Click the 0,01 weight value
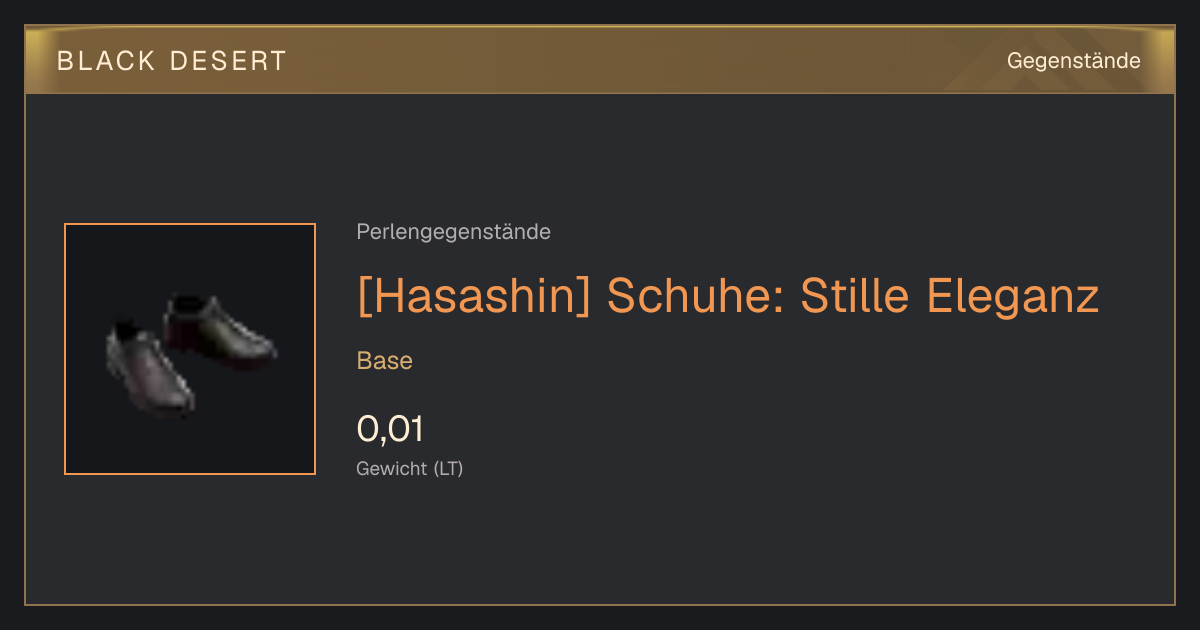1200x630 pixels. [x=390, y=429]
